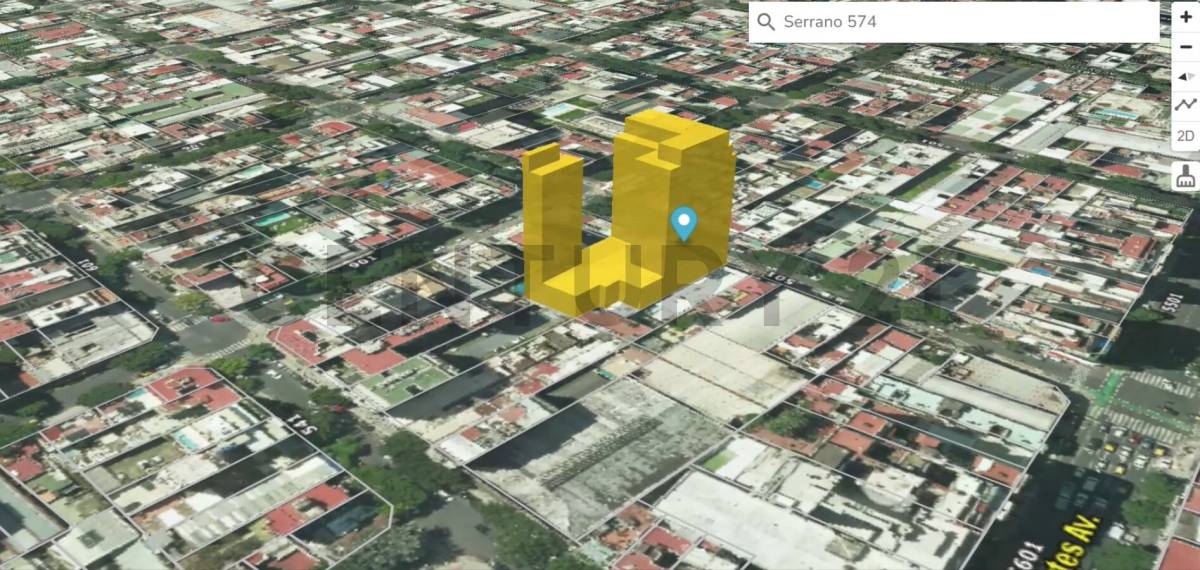
Task: Click the magnifier search icon
Action: point(766,22)
